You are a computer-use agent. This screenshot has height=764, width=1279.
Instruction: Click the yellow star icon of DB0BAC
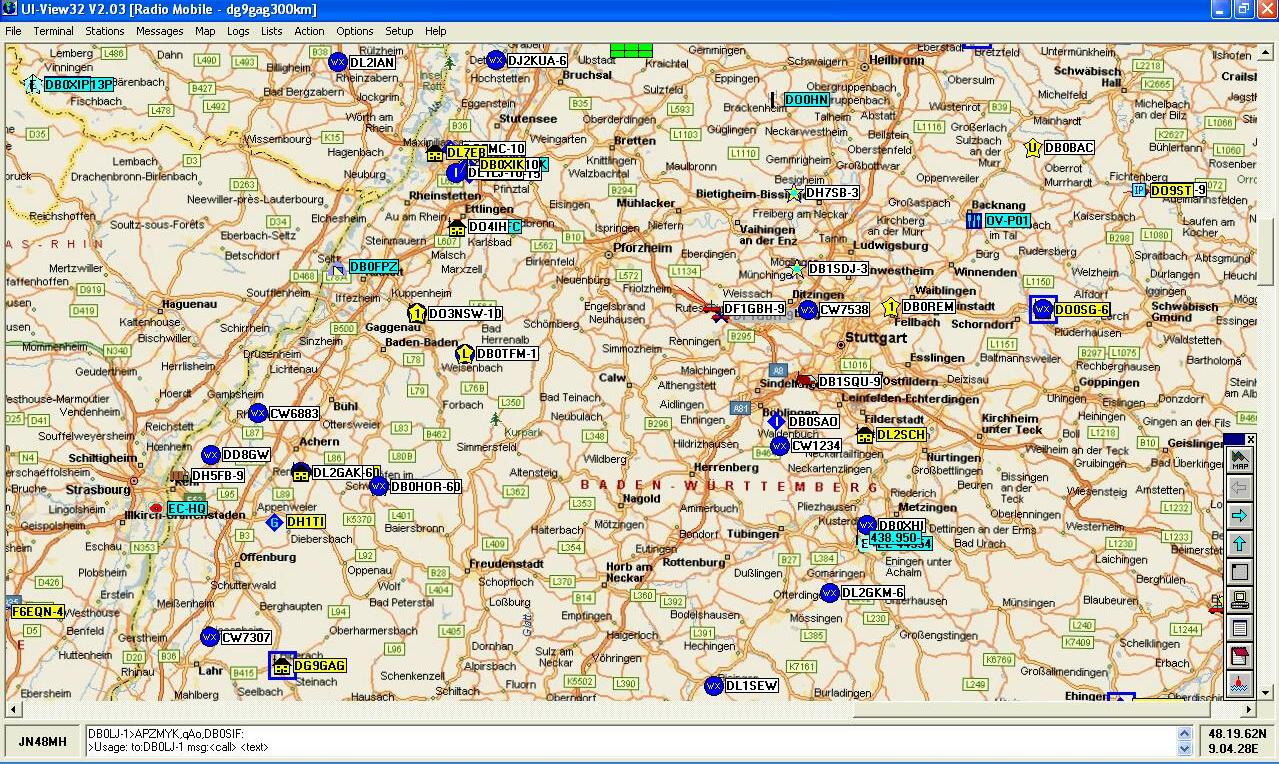pyautogui.click(x=1033, y=148)
